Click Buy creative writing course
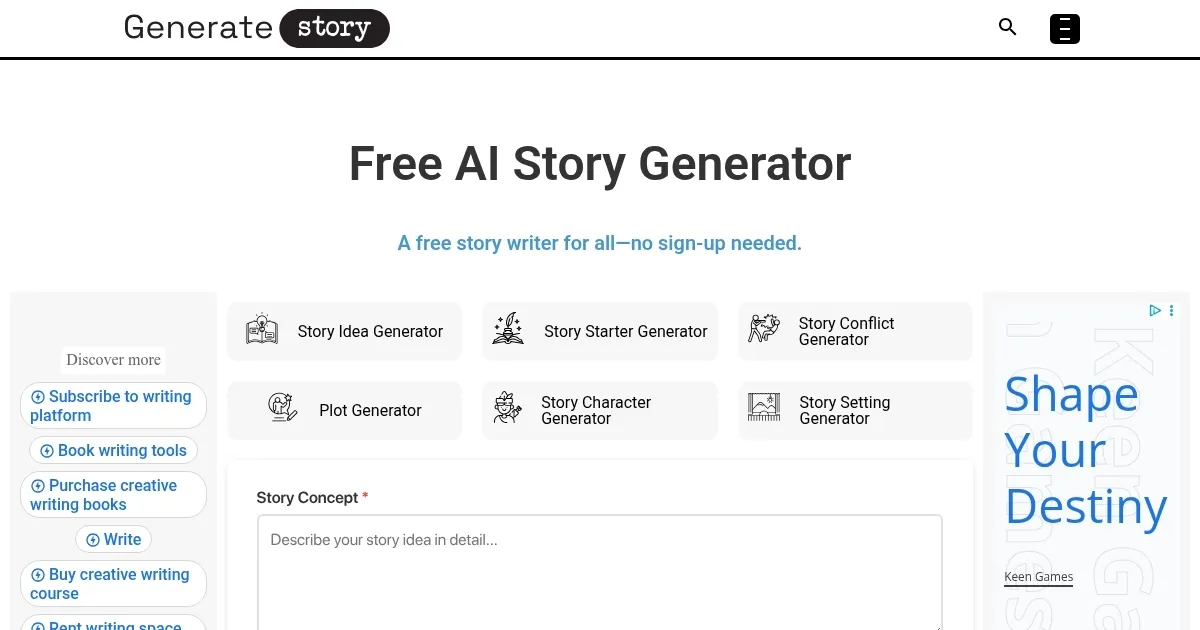The image size is (1200, 630). click(x=113, y=583)
